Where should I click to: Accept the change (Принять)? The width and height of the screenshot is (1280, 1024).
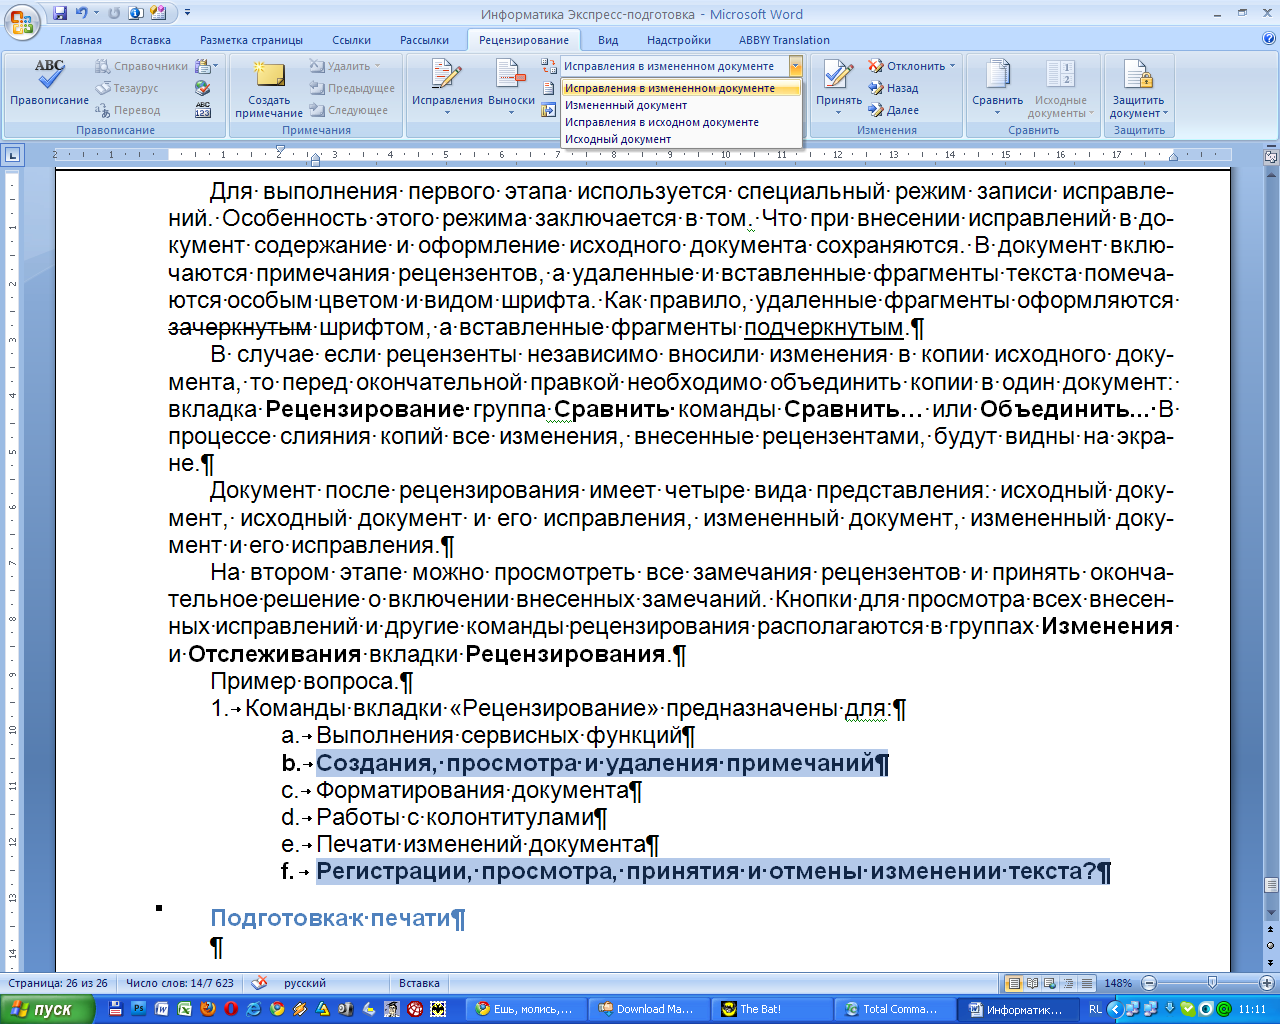tap(838, 86)
